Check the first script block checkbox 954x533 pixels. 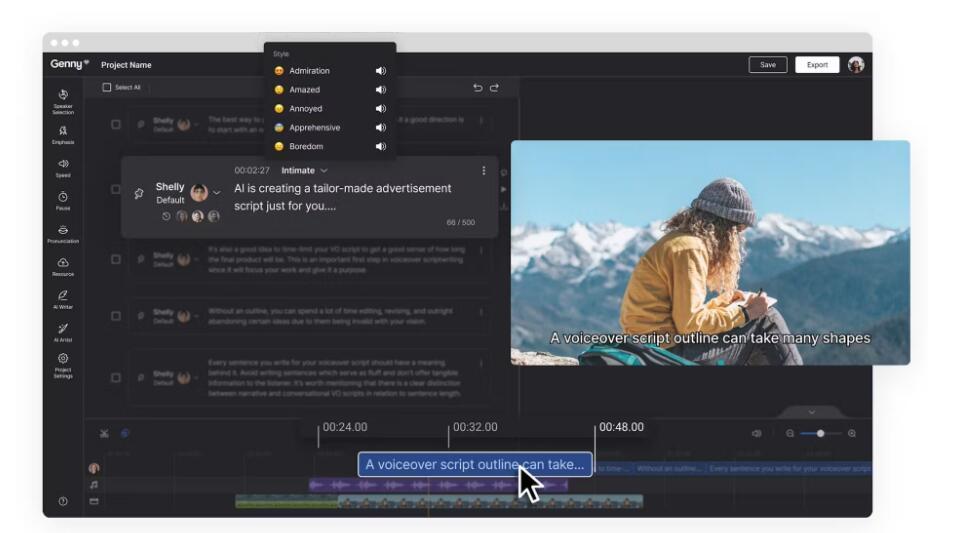point(116,124)
